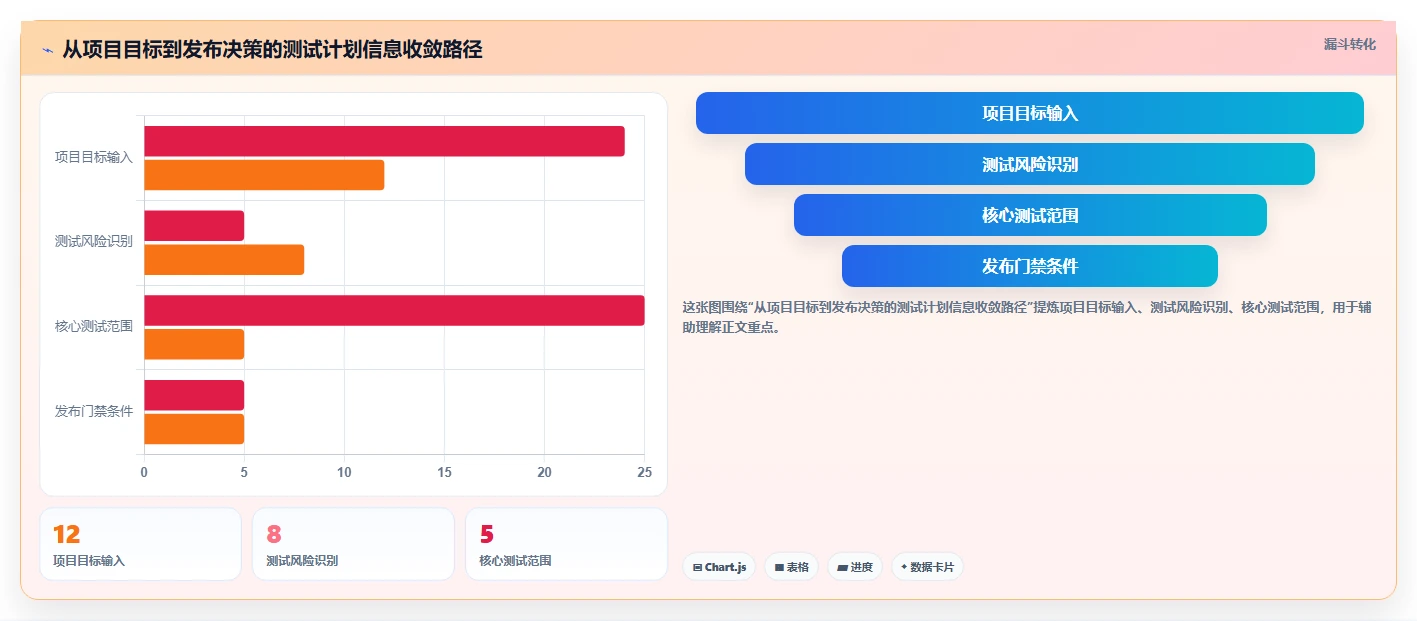
Task: Click the x-axis tick value 20
Action: pyautogui.click(x=544, y=472)
